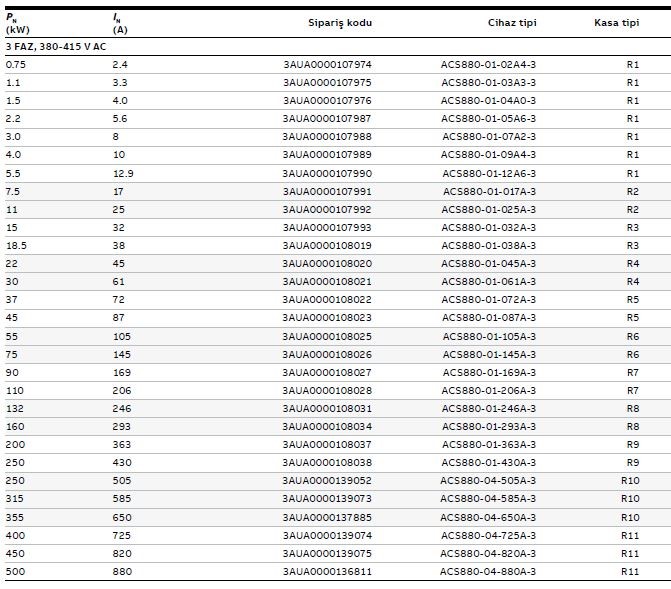Click order code 3AUA0000107974
This screenshot has width=671, height=589.
(x=327, y=65)
